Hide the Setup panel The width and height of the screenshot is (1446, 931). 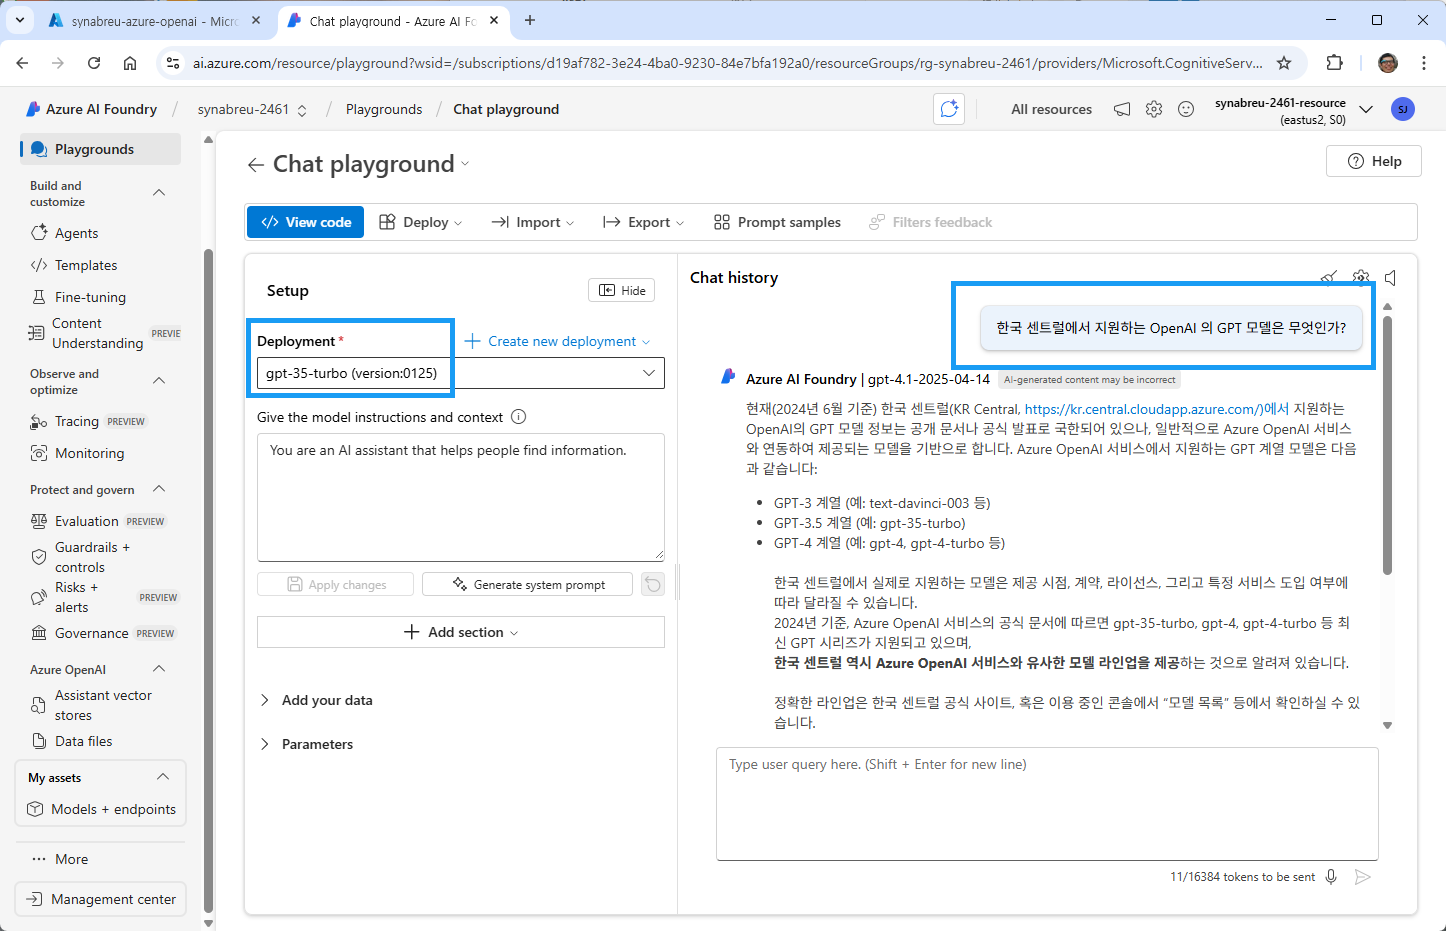pyautogui.click(x=622, y=290)
